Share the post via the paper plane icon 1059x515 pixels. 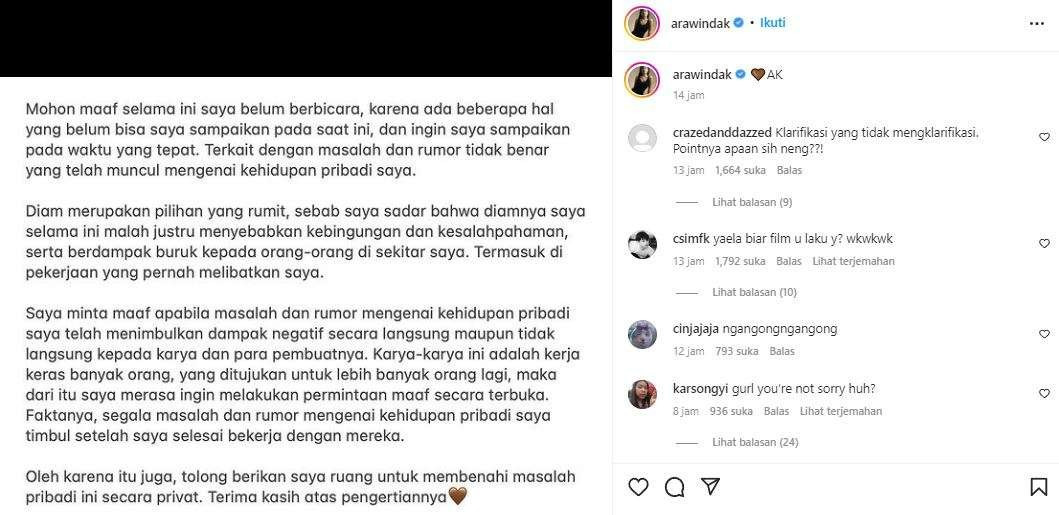(710, 487)
